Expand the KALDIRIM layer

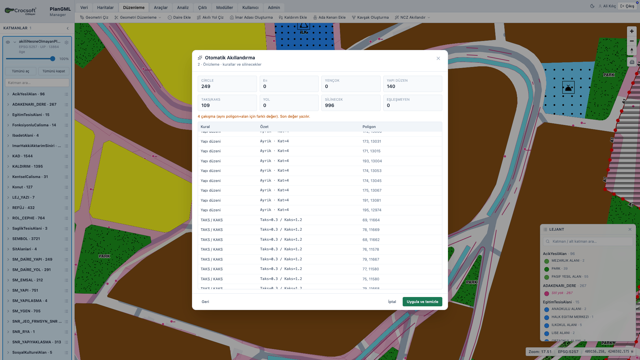[8, 167]
